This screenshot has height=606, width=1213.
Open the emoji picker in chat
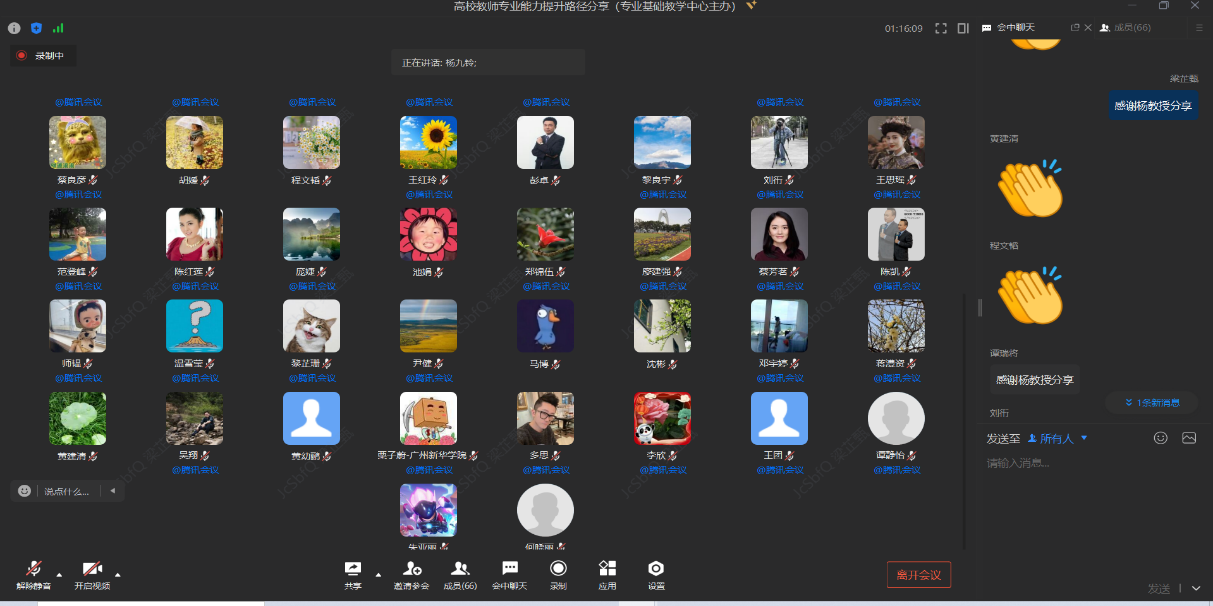coord(1161,438)
